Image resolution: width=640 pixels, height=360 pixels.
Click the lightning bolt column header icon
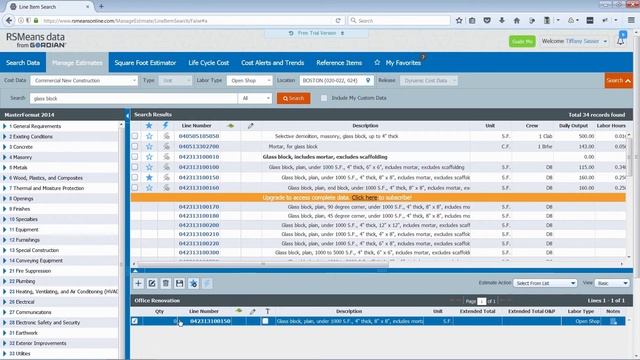(x=165, y=125)
